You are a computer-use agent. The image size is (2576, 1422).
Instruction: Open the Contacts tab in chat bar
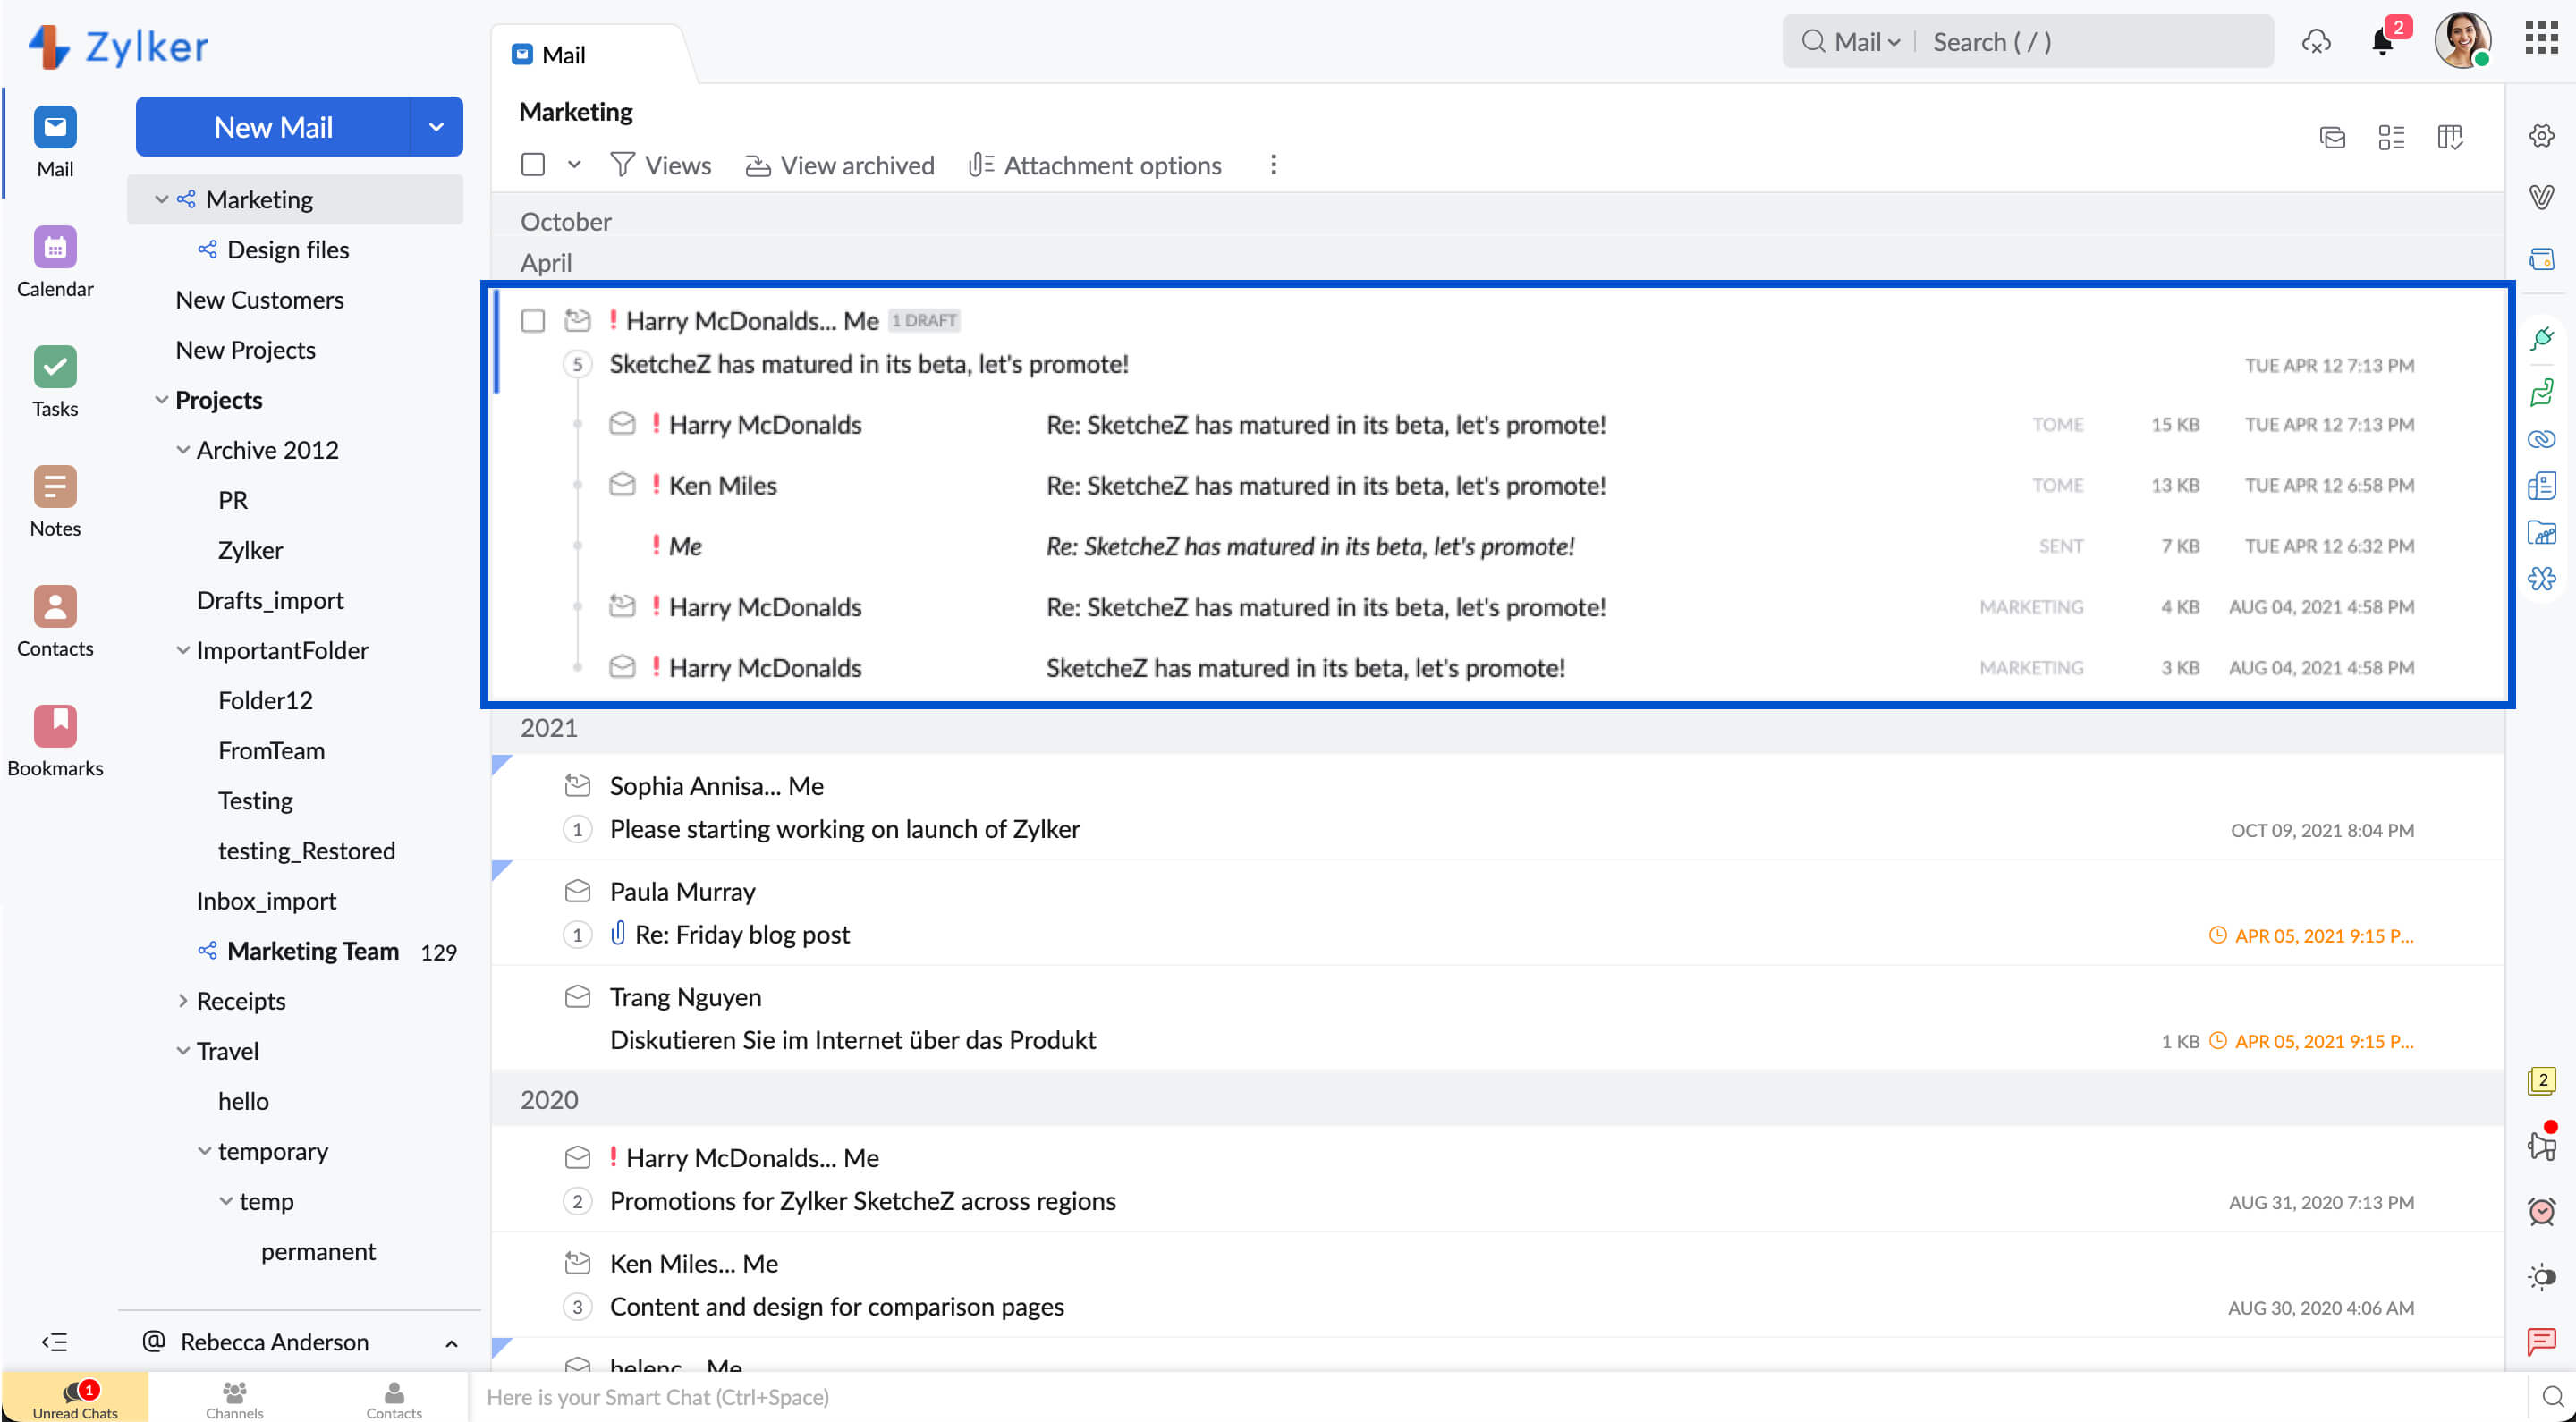(394, 1398)
